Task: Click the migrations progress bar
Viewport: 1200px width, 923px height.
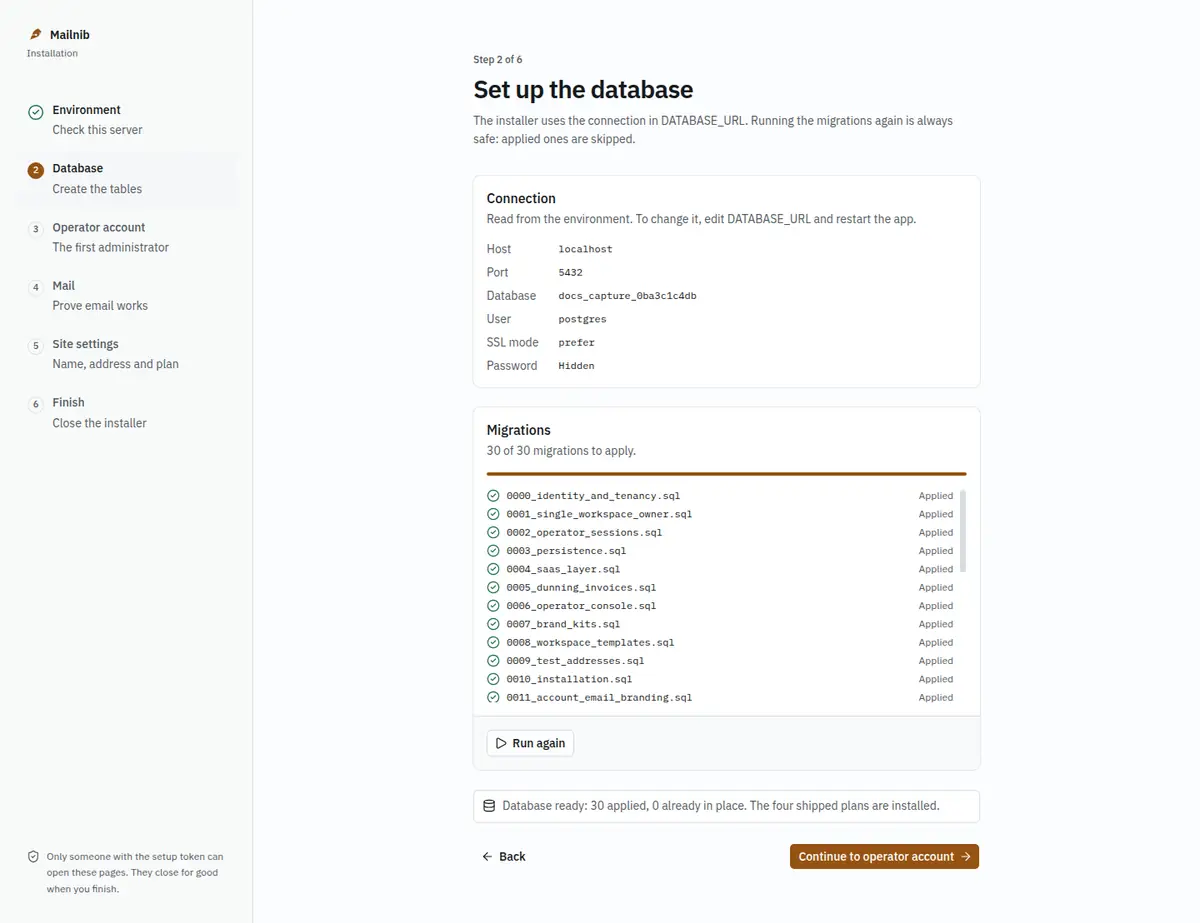Action: pos(726,474)
